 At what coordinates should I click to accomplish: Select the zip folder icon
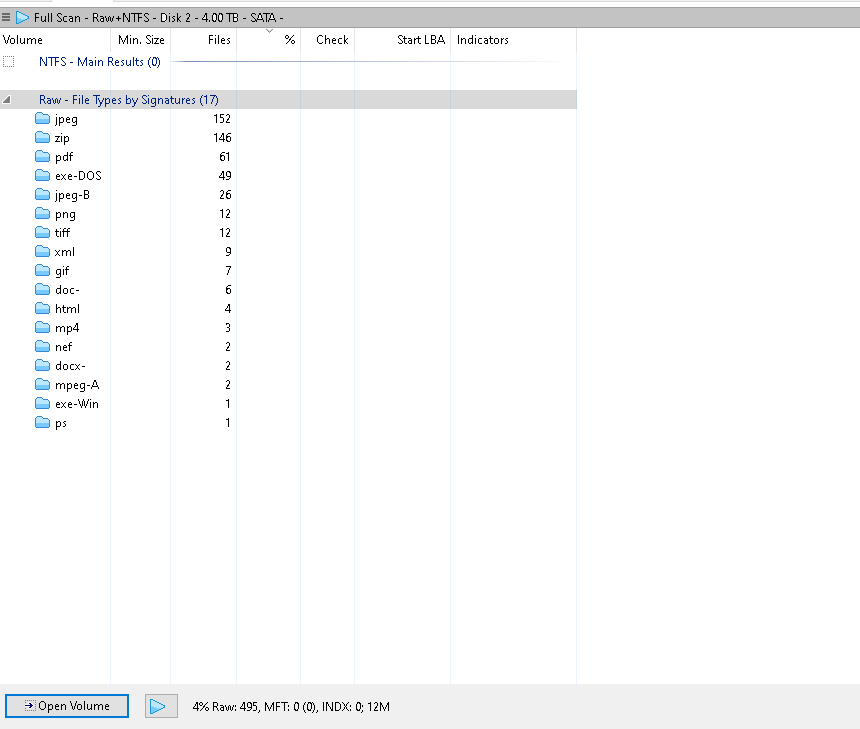(x=42, y=138)
